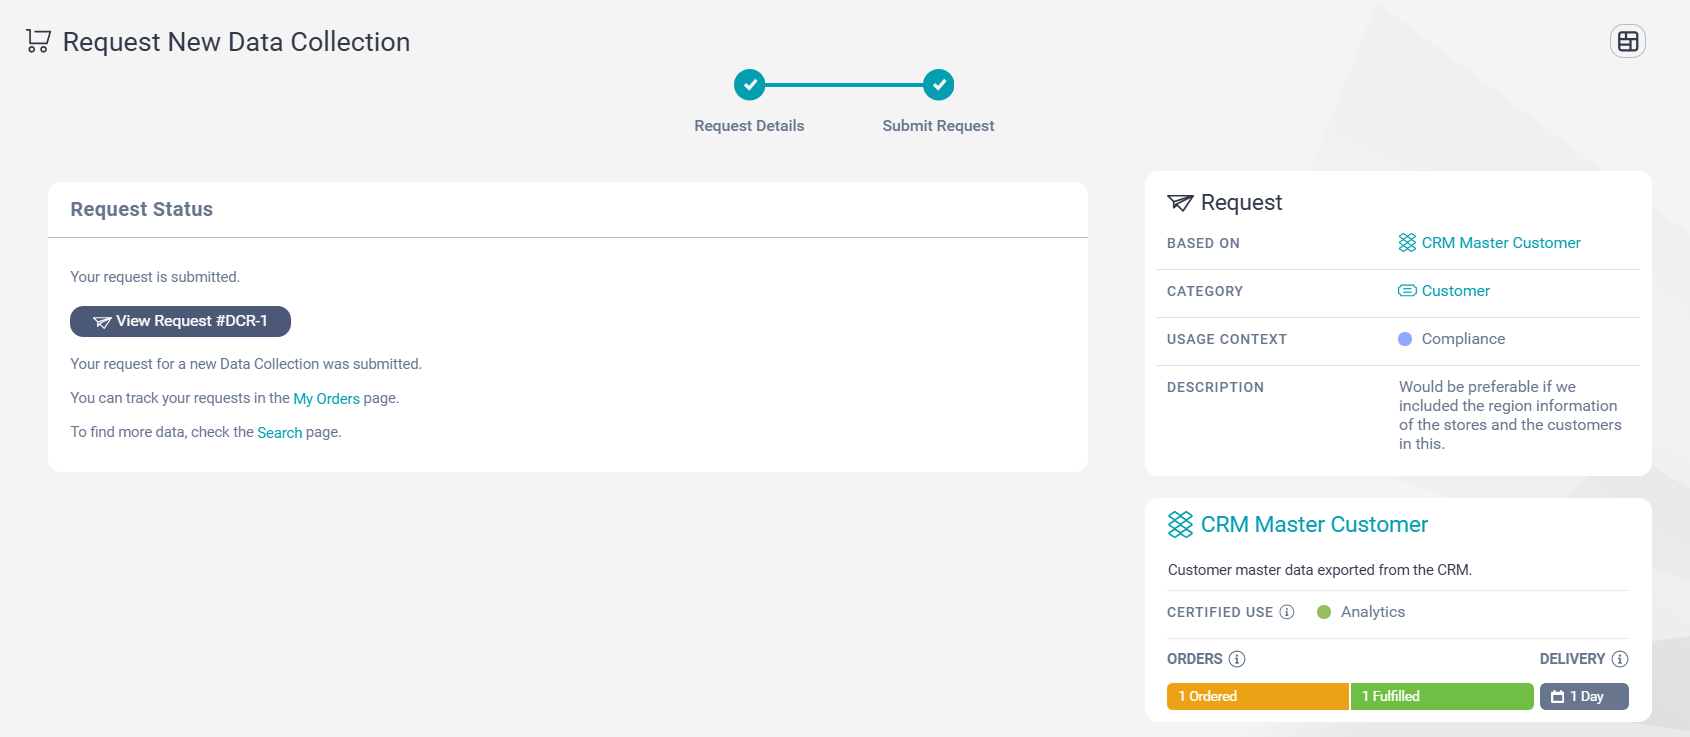1690x737 pixels.
Task: Click the paper plane icon in Request panel
Action: click(1180, 203)
